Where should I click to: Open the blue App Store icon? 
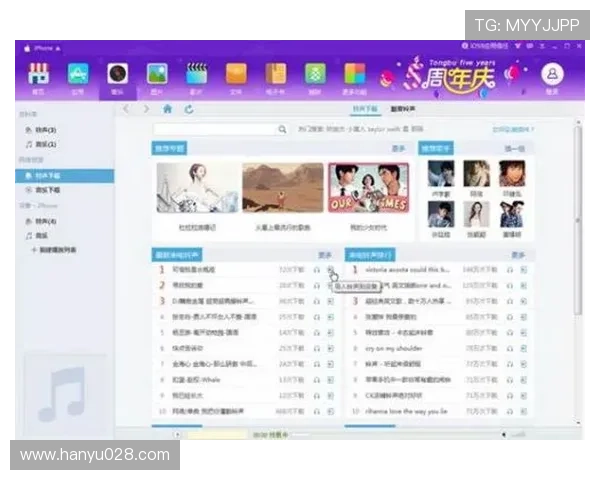[78, 73]
